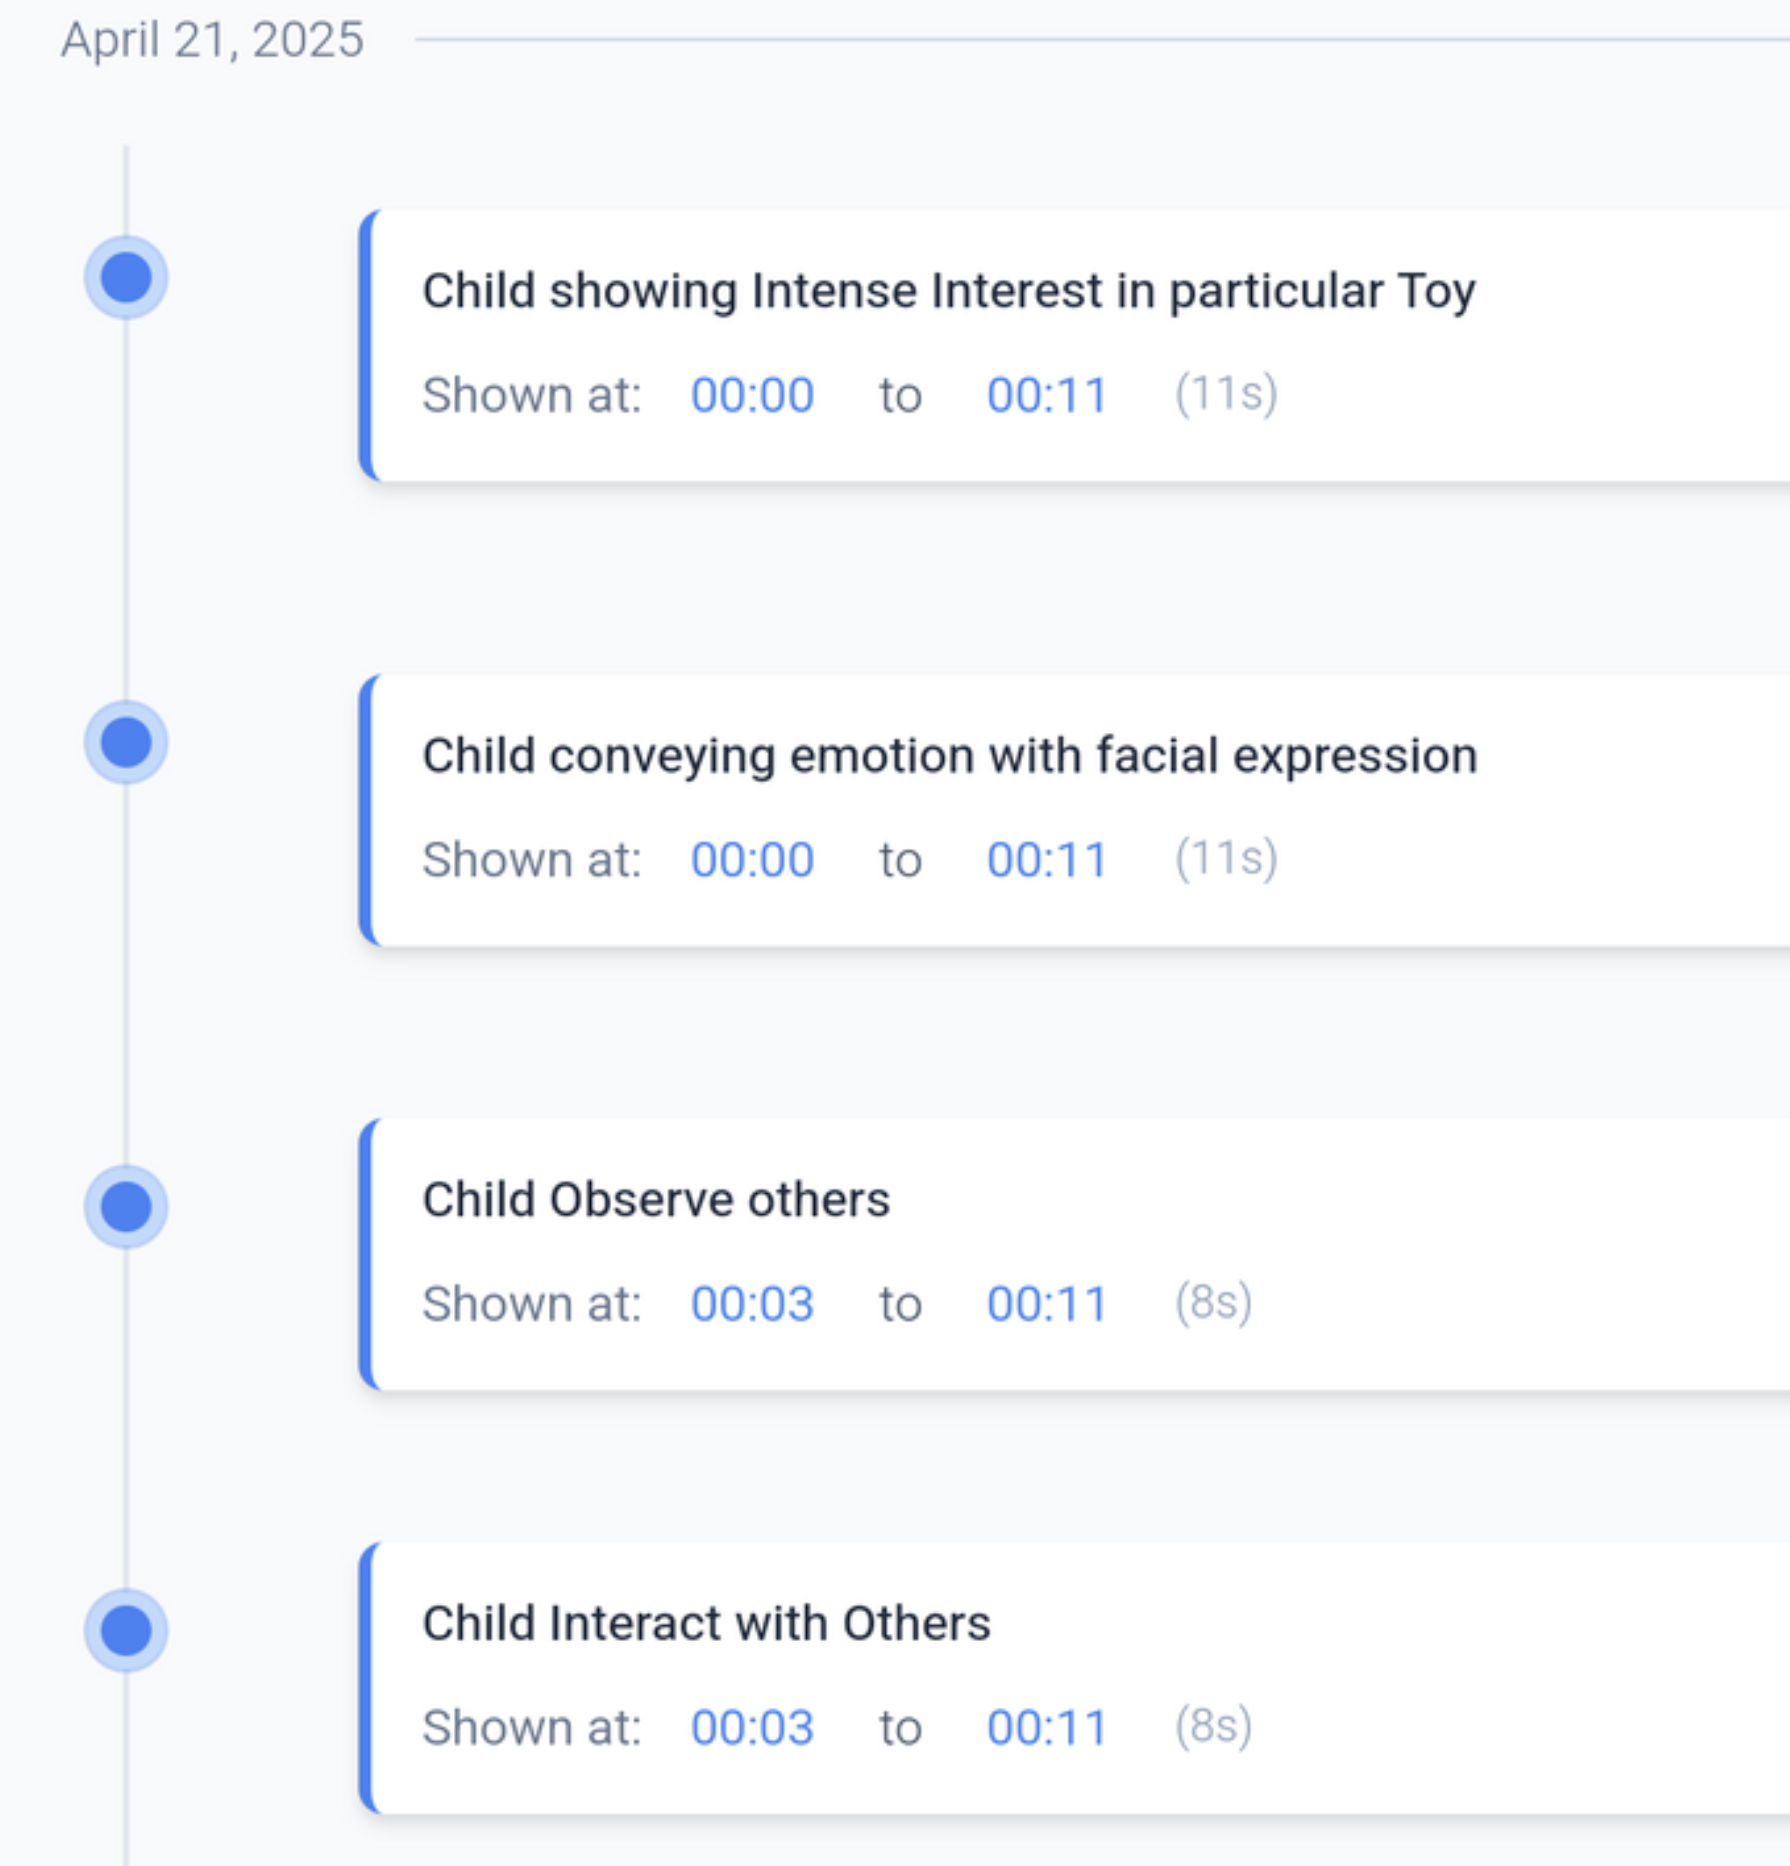Open end timestamp 00:11 of Child Observe others

[x=1046, y=1303]
